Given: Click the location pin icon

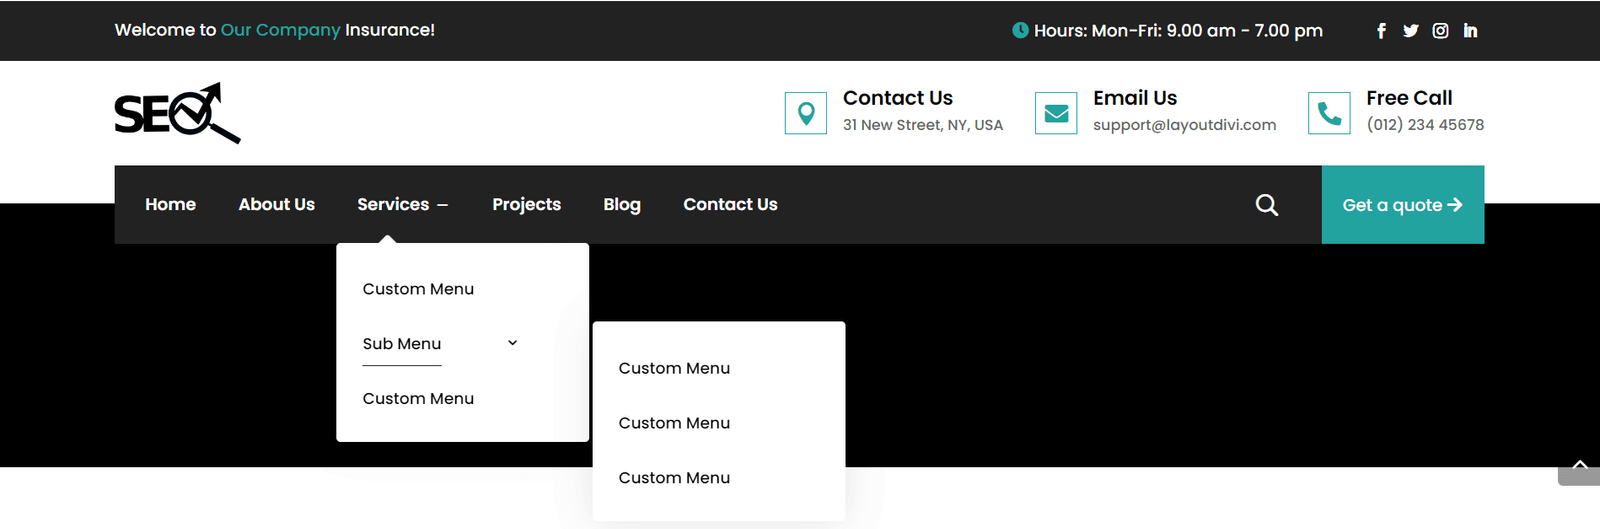Looking at the screenshot, I should click(806, 113).
